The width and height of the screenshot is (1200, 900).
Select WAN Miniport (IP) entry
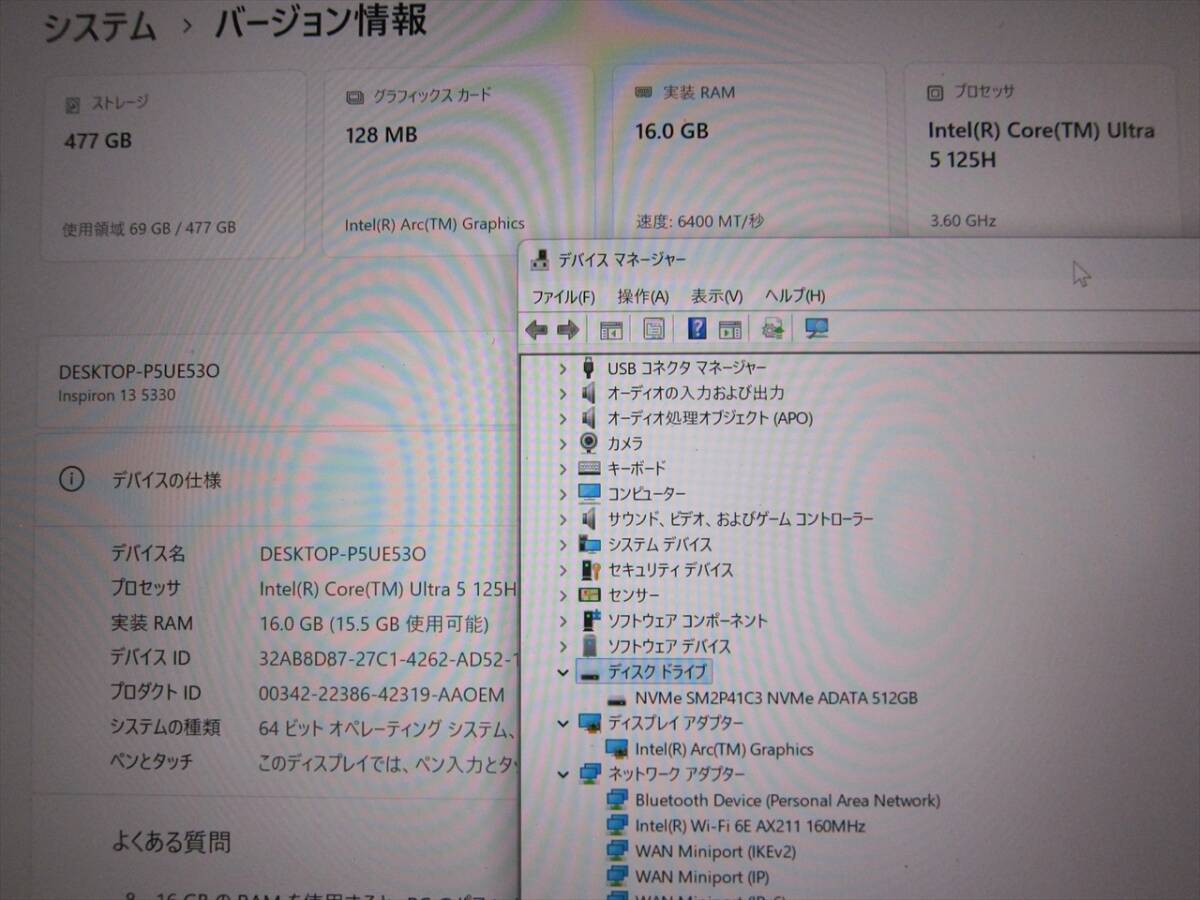point(702,877)
